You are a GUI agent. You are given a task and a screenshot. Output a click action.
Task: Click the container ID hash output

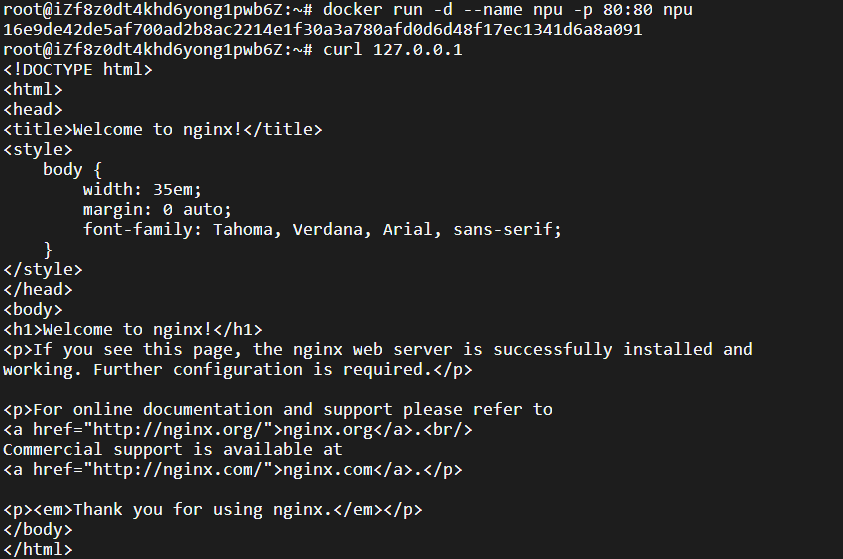click(323, 30)
